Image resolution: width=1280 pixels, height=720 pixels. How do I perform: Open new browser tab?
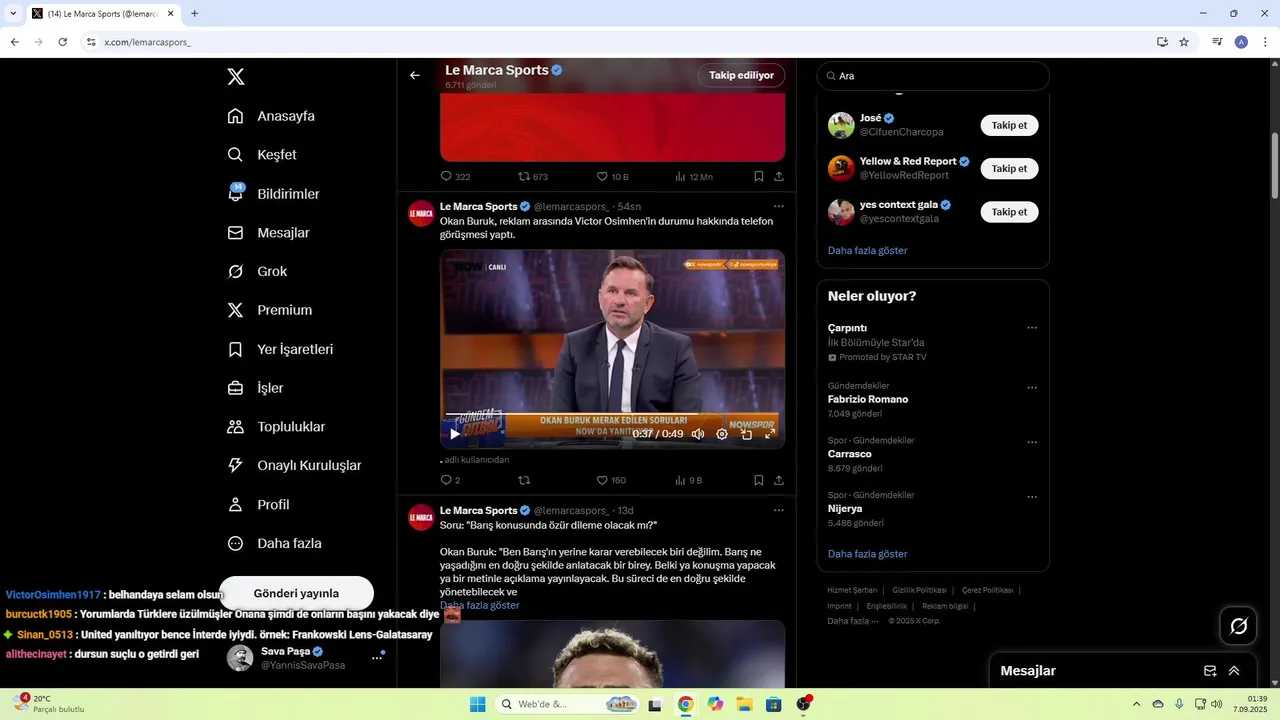pyautogui.click(x=194, y=14)
